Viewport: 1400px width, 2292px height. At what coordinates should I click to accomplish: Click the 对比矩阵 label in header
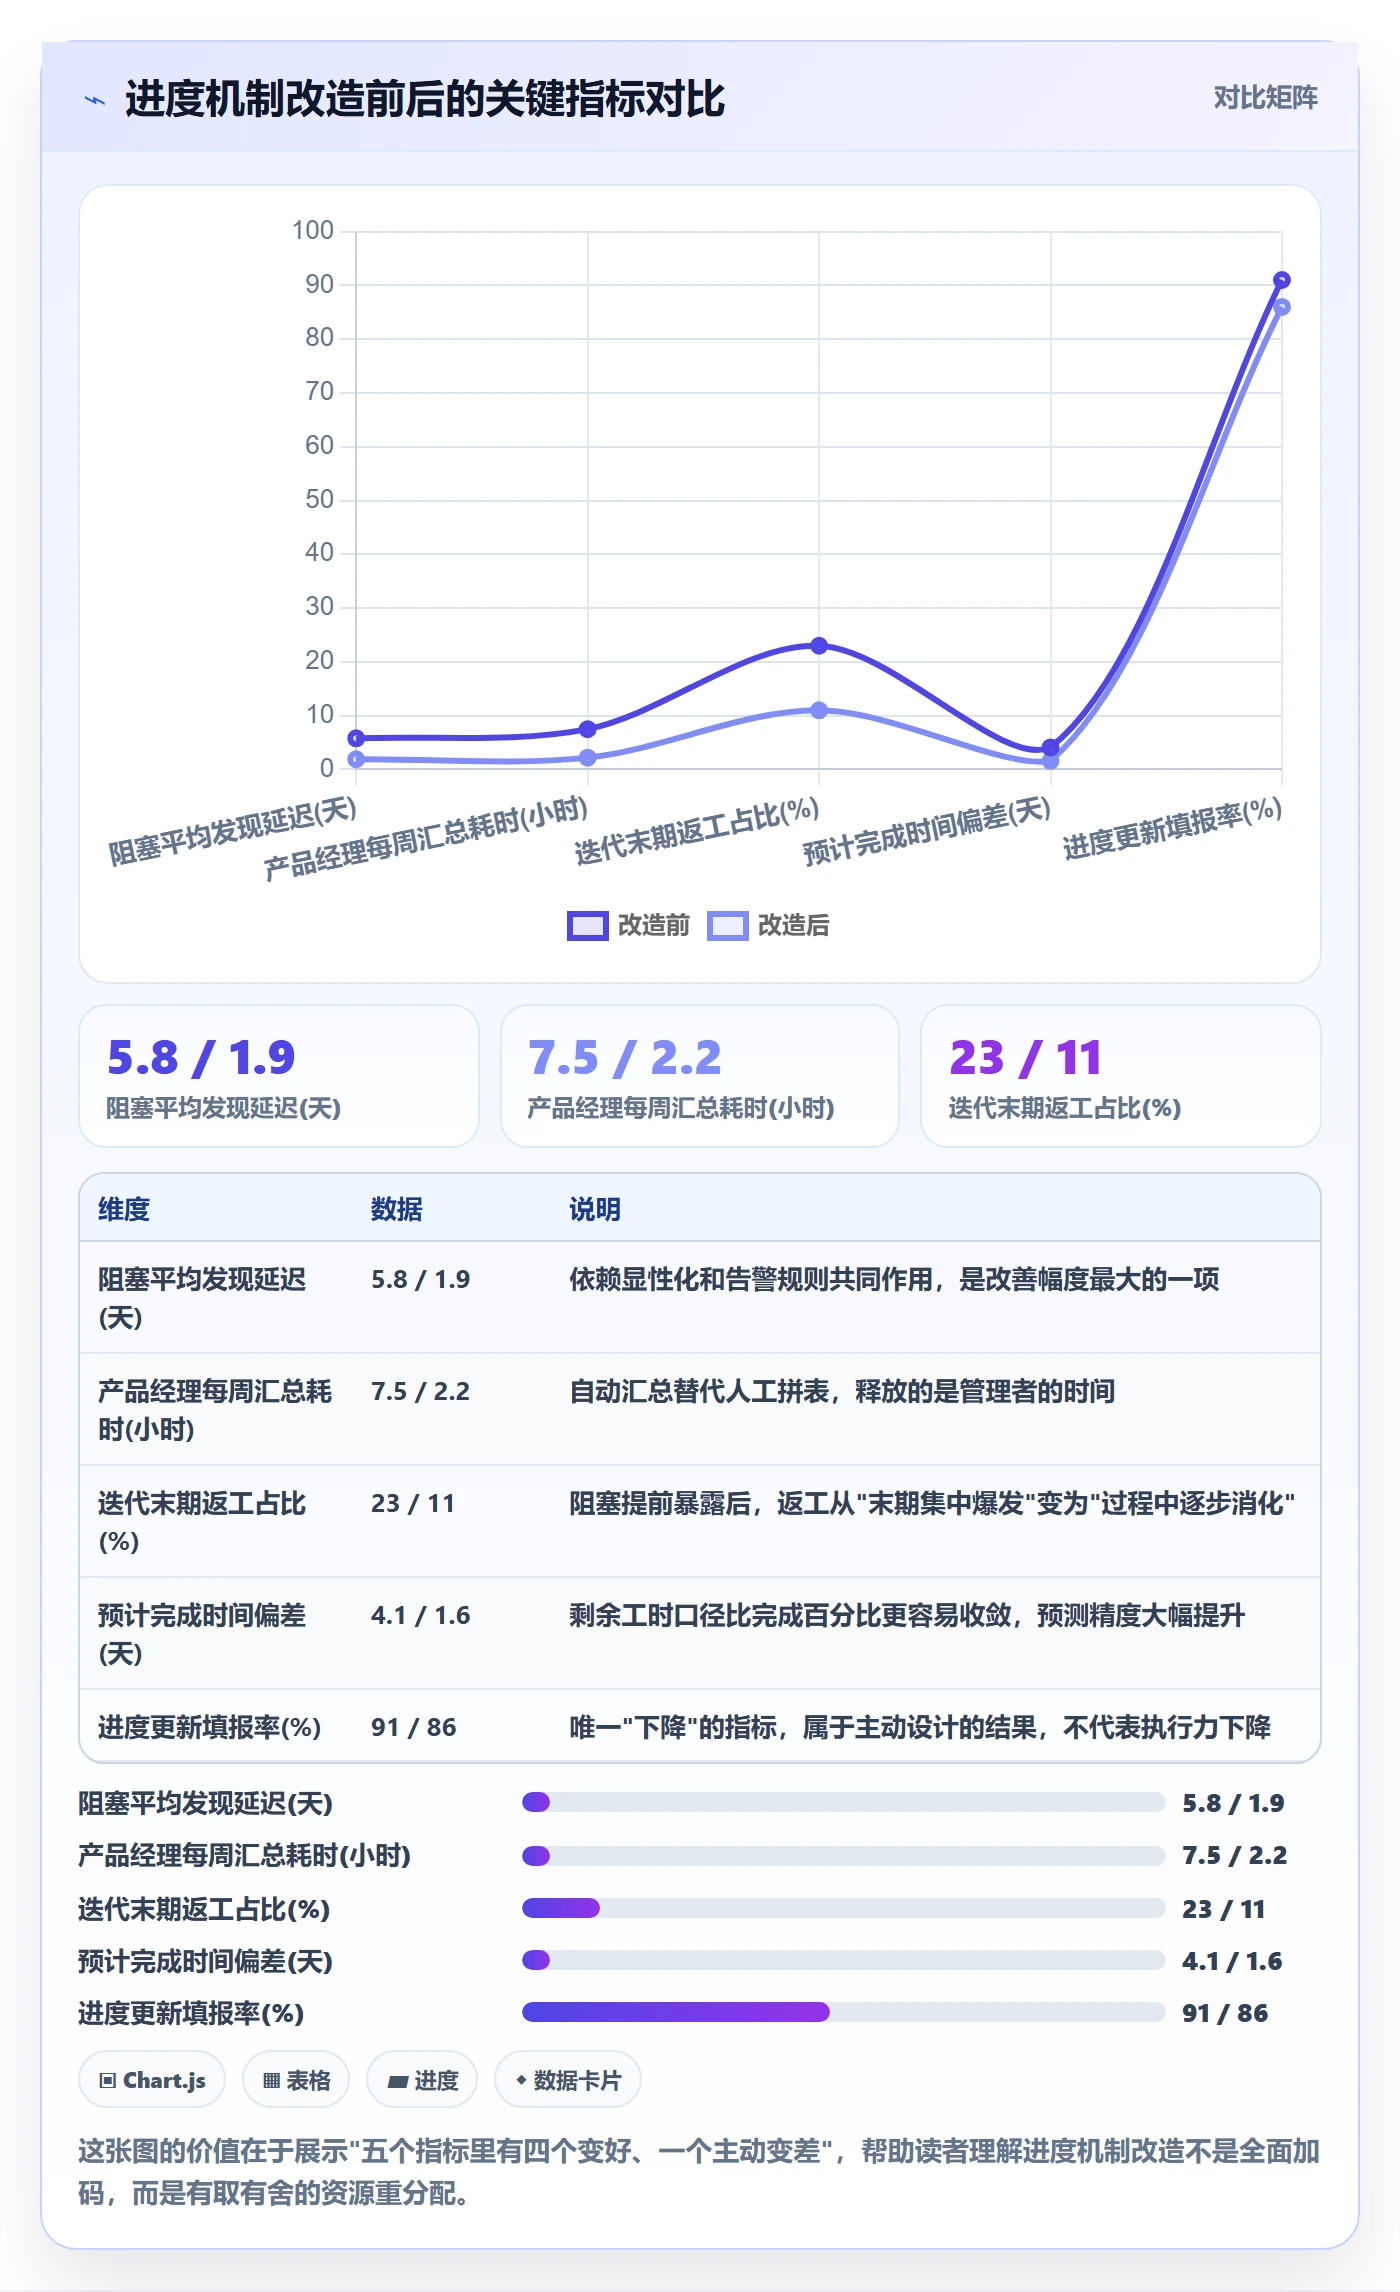(x=1265, y=97)
